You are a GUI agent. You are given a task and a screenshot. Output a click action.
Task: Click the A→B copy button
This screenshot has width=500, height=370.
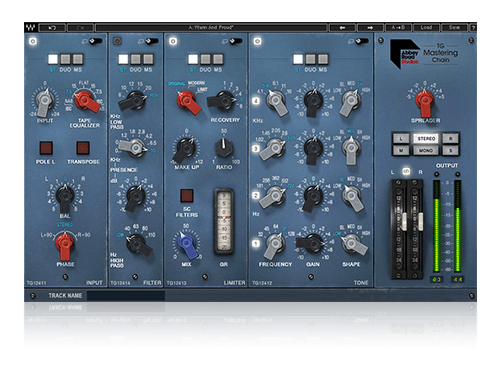coord(398,28)
